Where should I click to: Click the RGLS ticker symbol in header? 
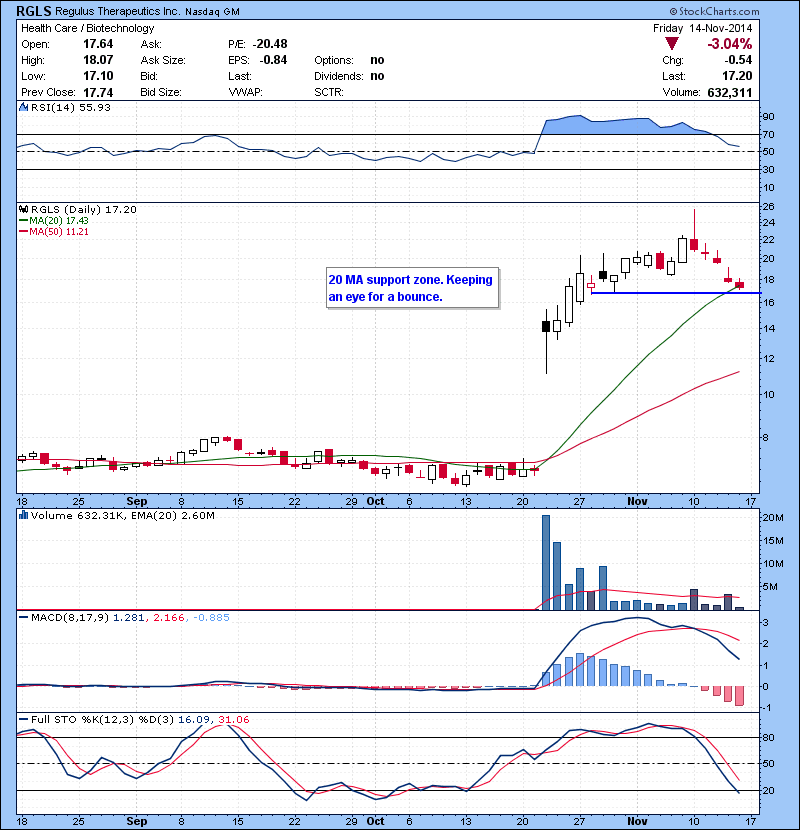click(33, 11)
